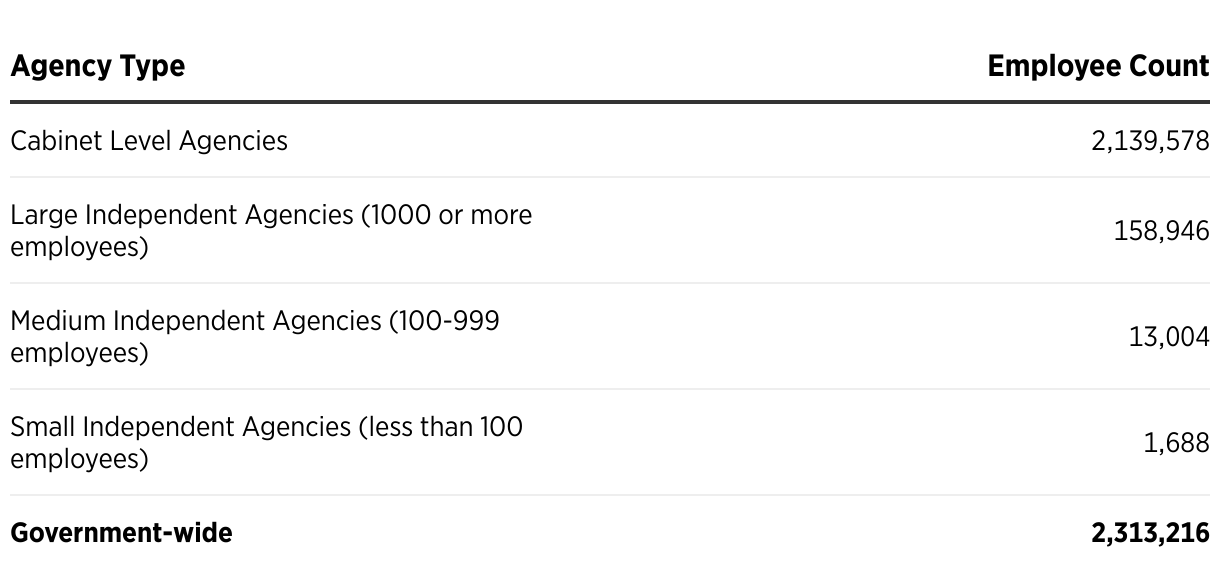Select the Small Independent Agencies row label
Screen dimensions: 1220x578
coord(267,443)
